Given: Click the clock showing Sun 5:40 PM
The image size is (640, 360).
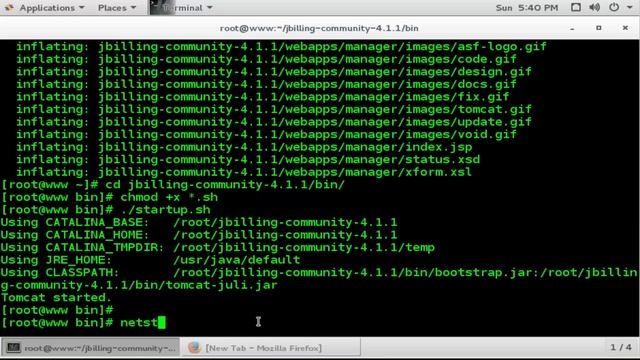Looking at the screenshot, I should click(527, 8).
